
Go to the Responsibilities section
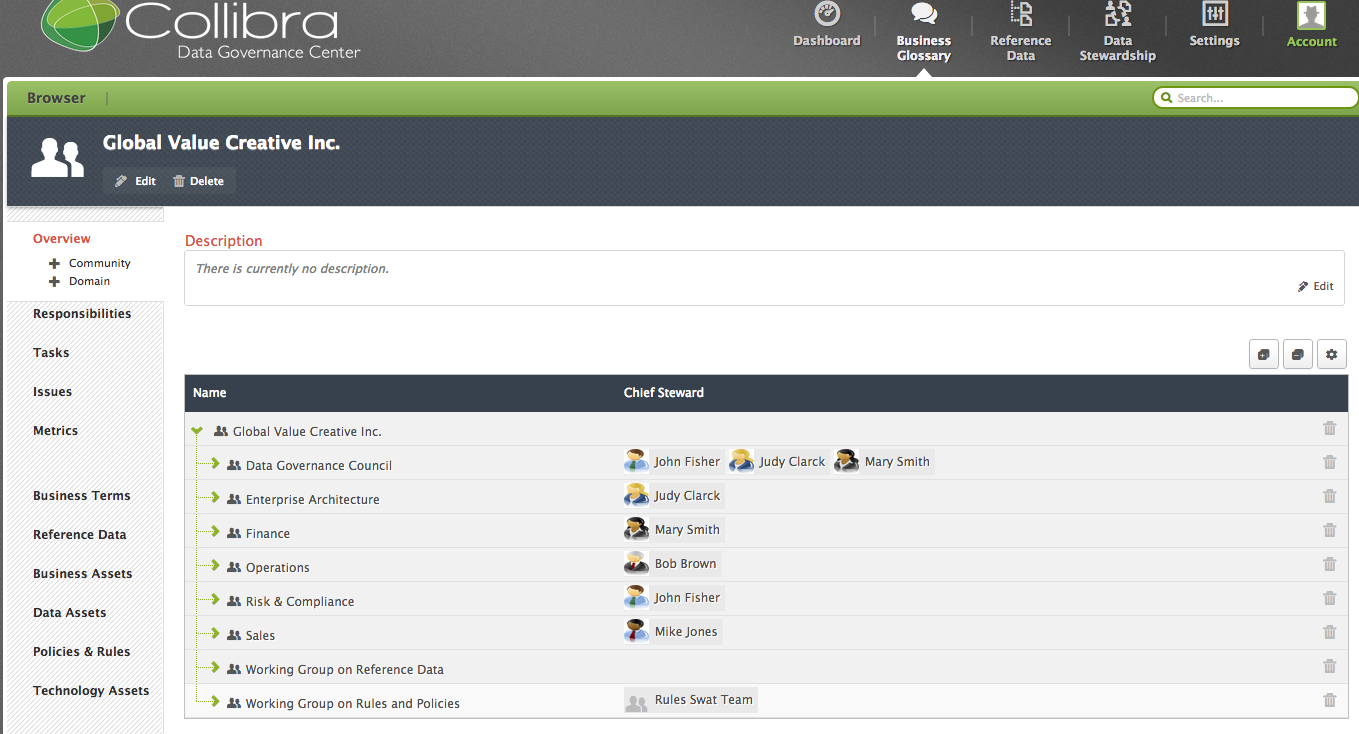(82, 314)
